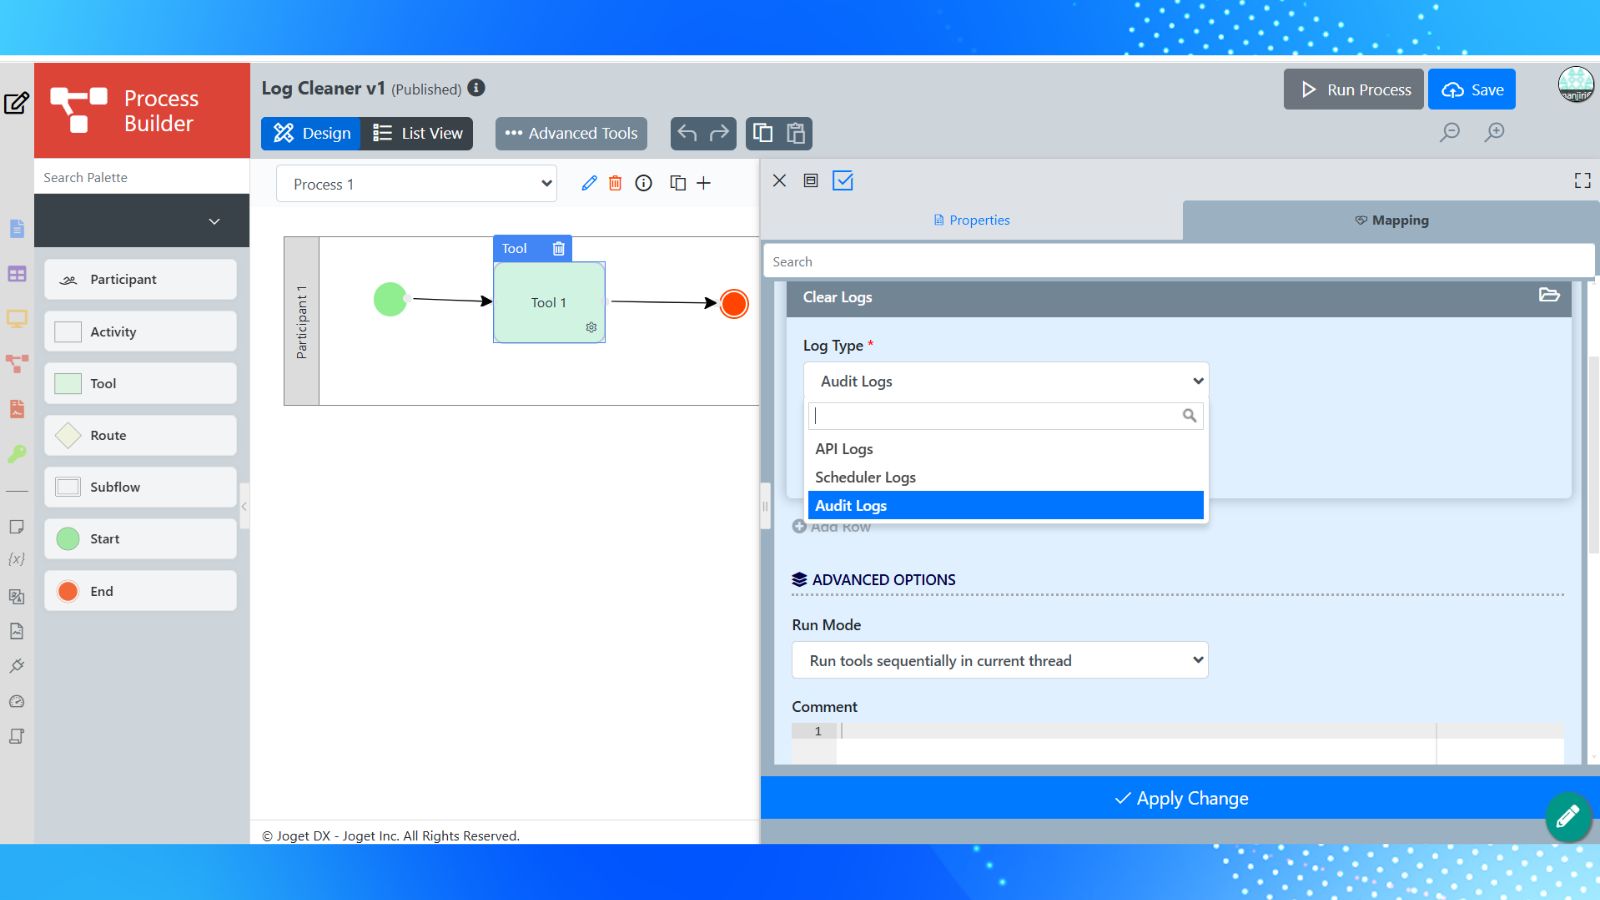Open the Process 1 dropdown
This screenshot has width=1600, height=900.
[x=416, y=184]
